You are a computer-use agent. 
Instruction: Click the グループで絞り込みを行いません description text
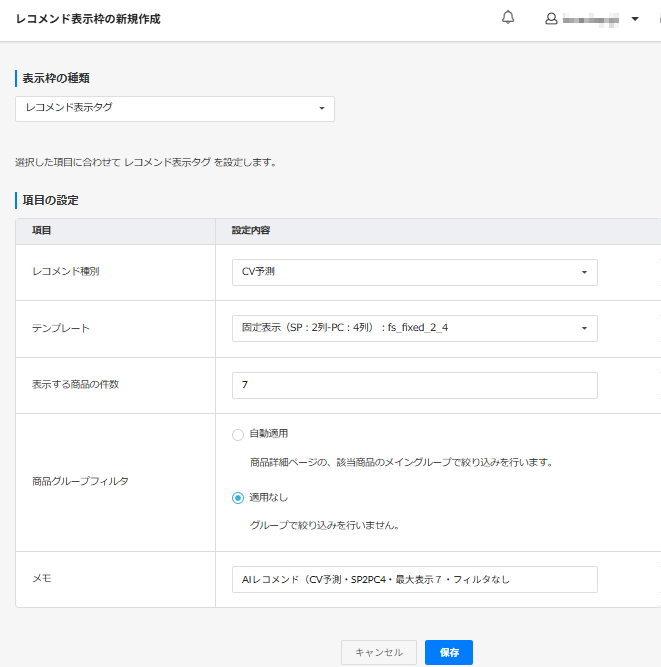point(325,525)
